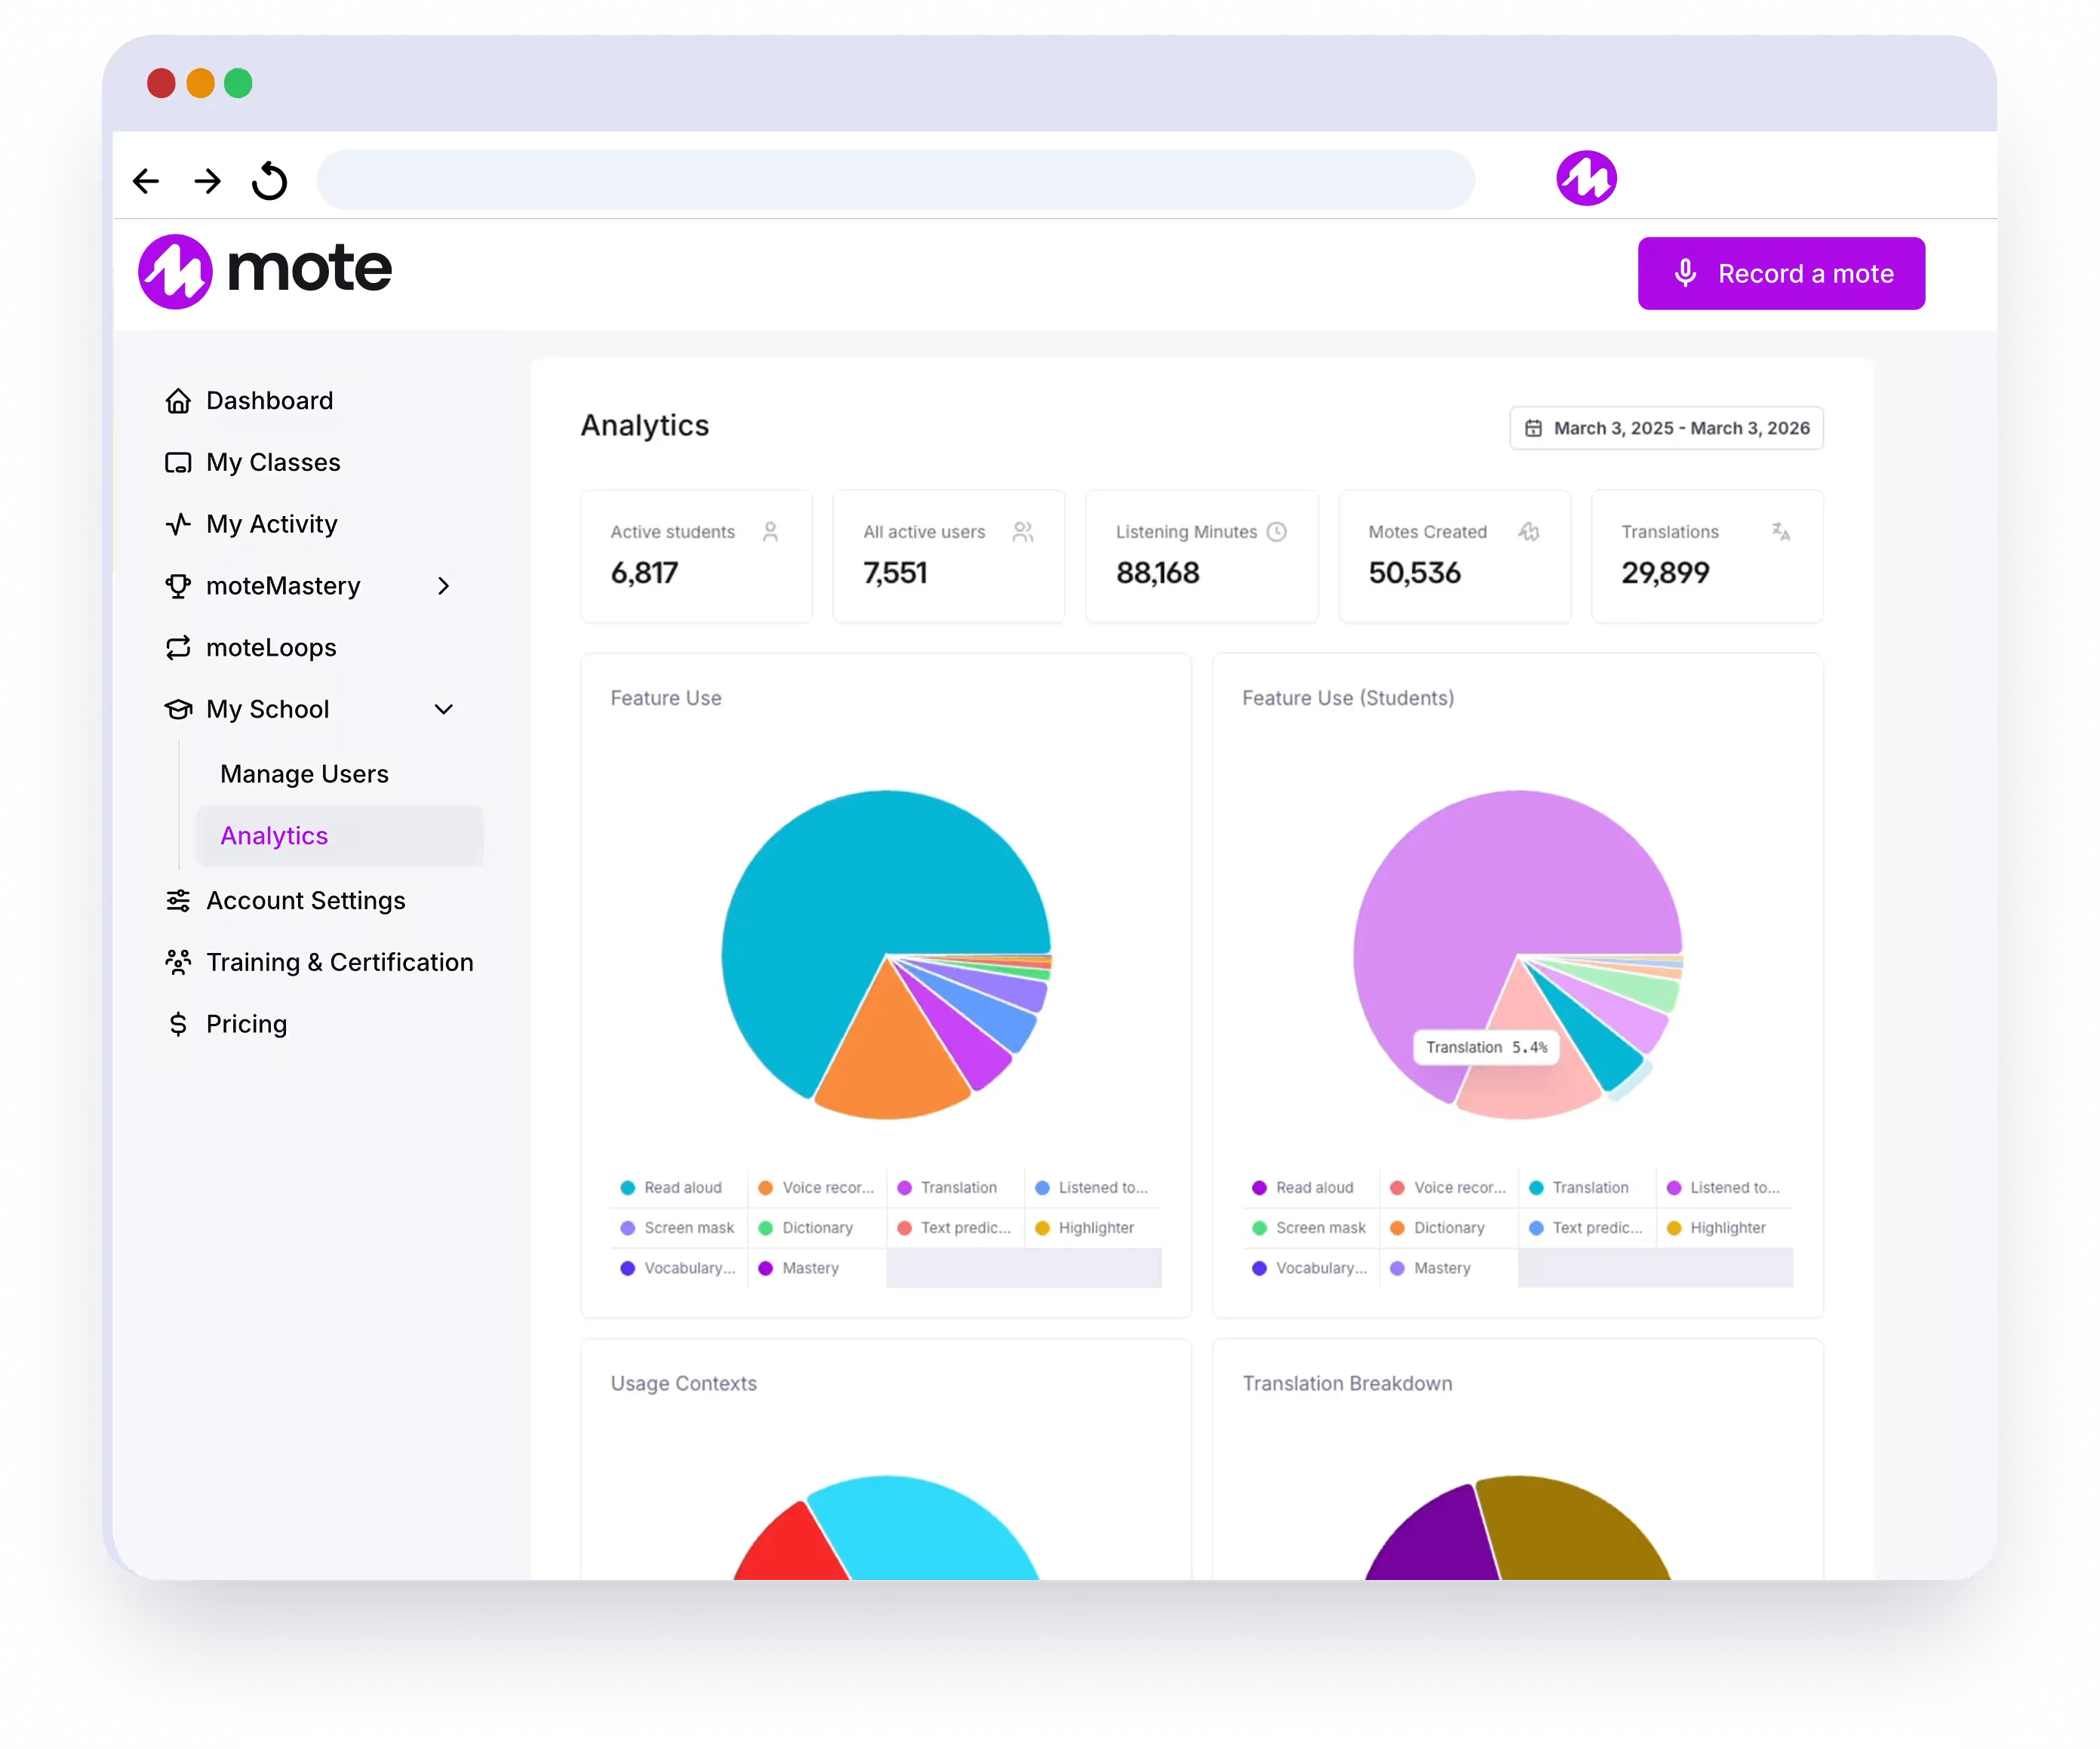
Task: Open Manage Users in the sidebar
Action: pos(304,774)
